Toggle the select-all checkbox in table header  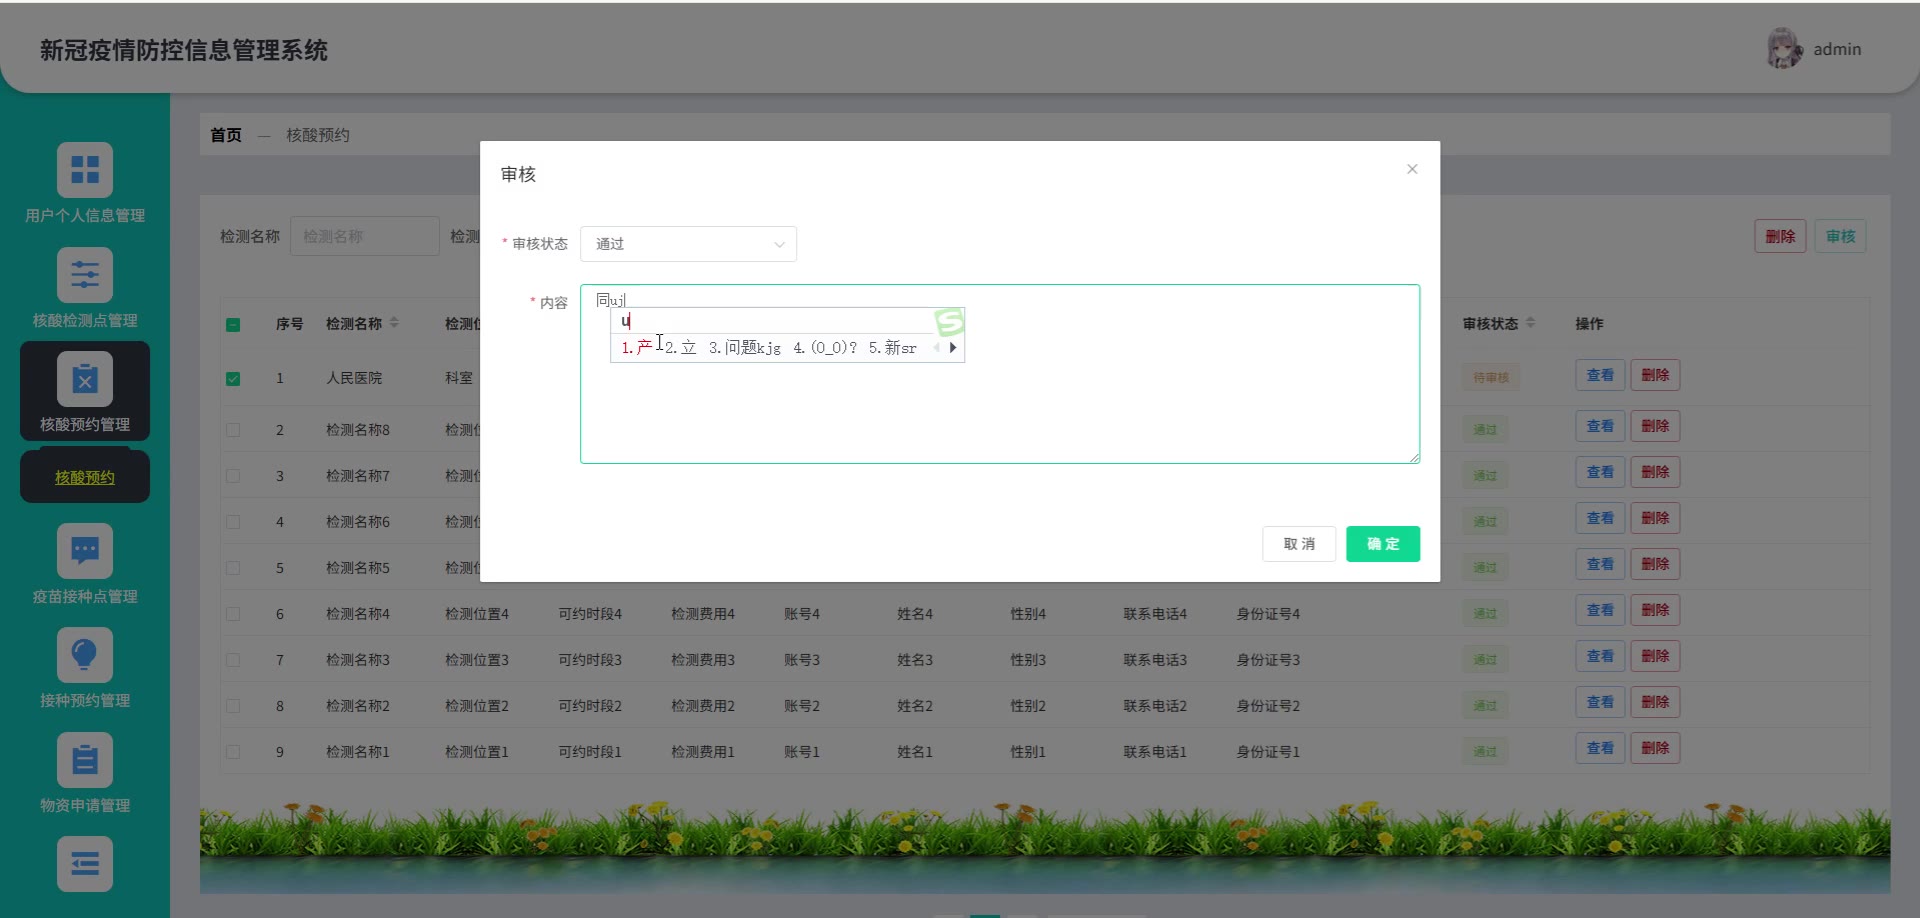point(233,325)
